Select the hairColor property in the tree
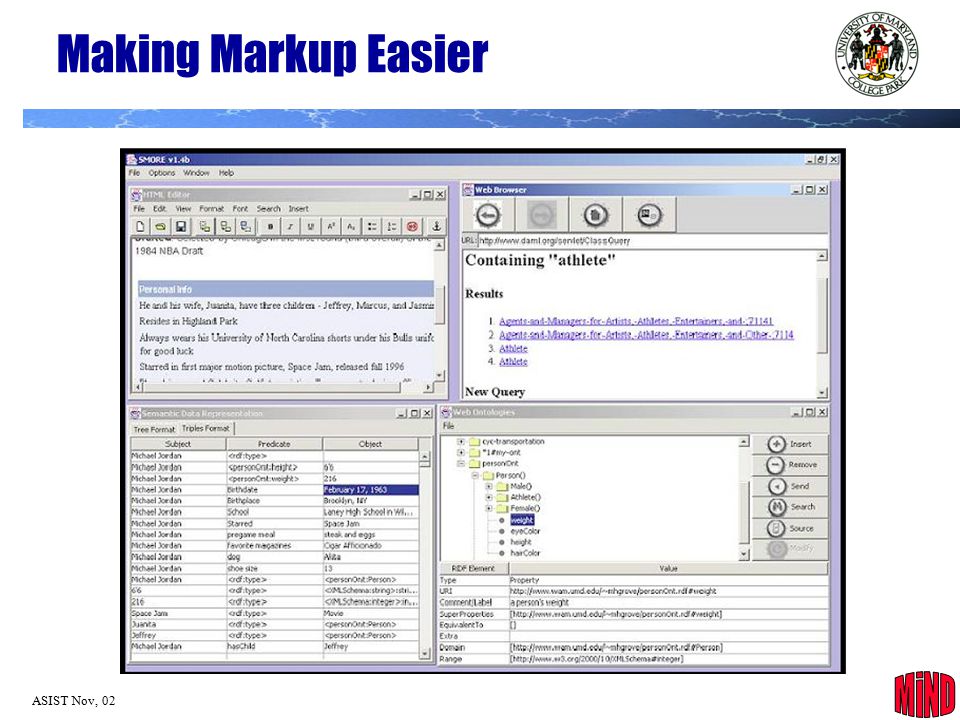The height and width of the screenshot is (720, 960). coord(525,553)
